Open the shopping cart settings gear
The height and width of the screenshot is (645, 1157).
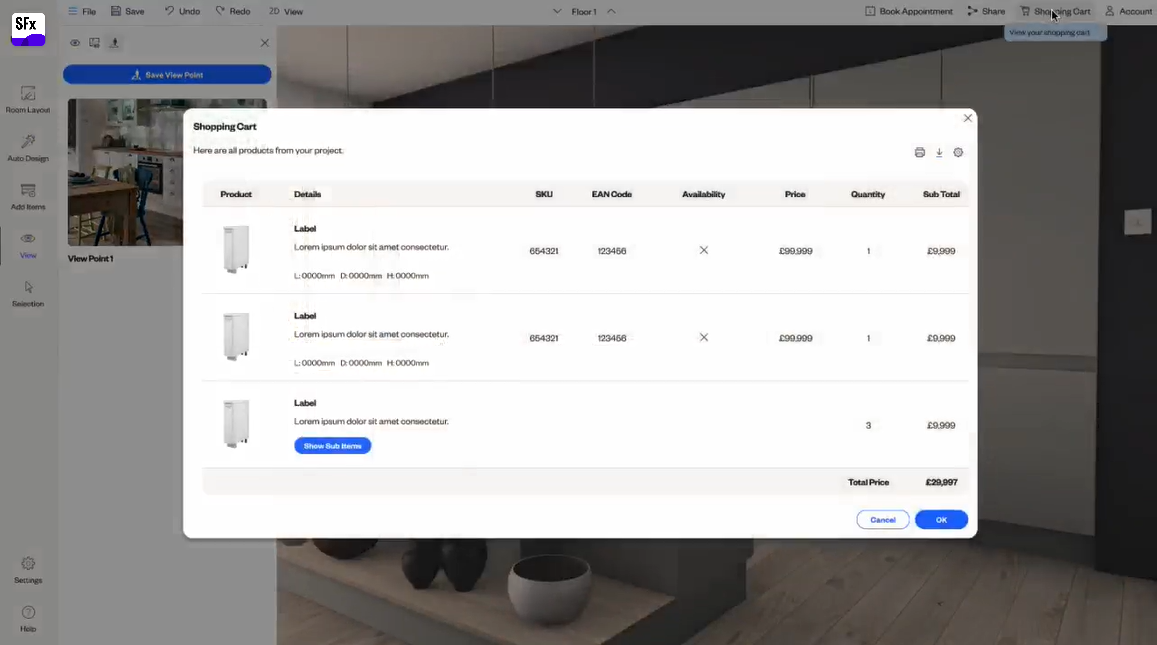tap(958, 152)
